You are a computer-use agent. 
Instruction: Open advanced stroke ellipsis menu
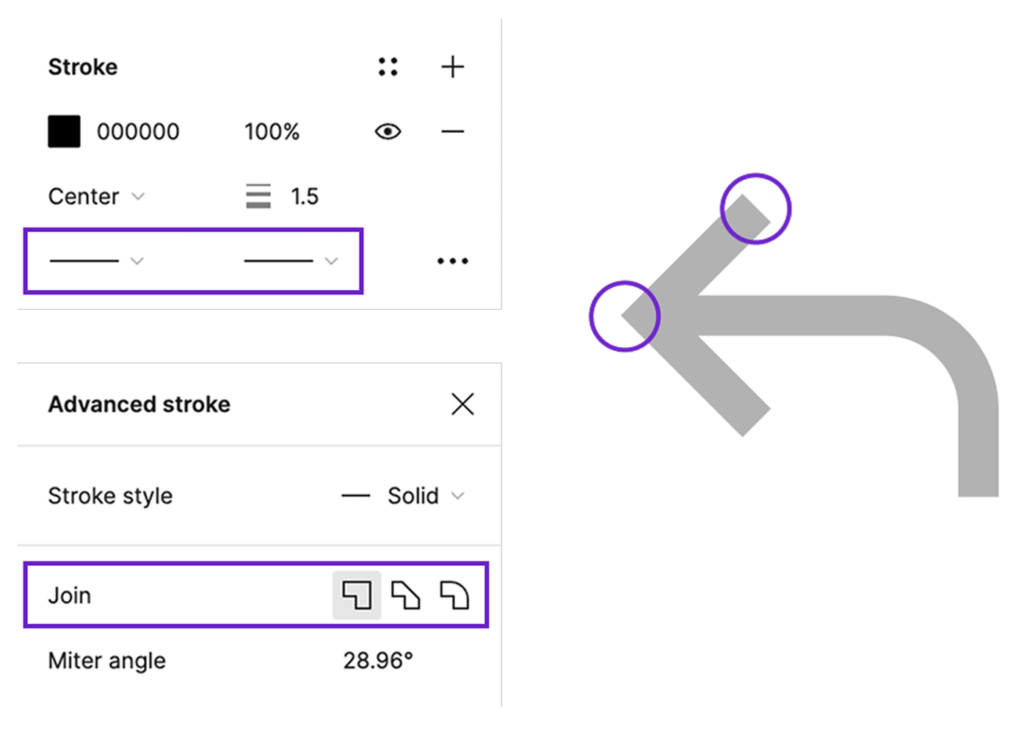click(x=453, y=261)
